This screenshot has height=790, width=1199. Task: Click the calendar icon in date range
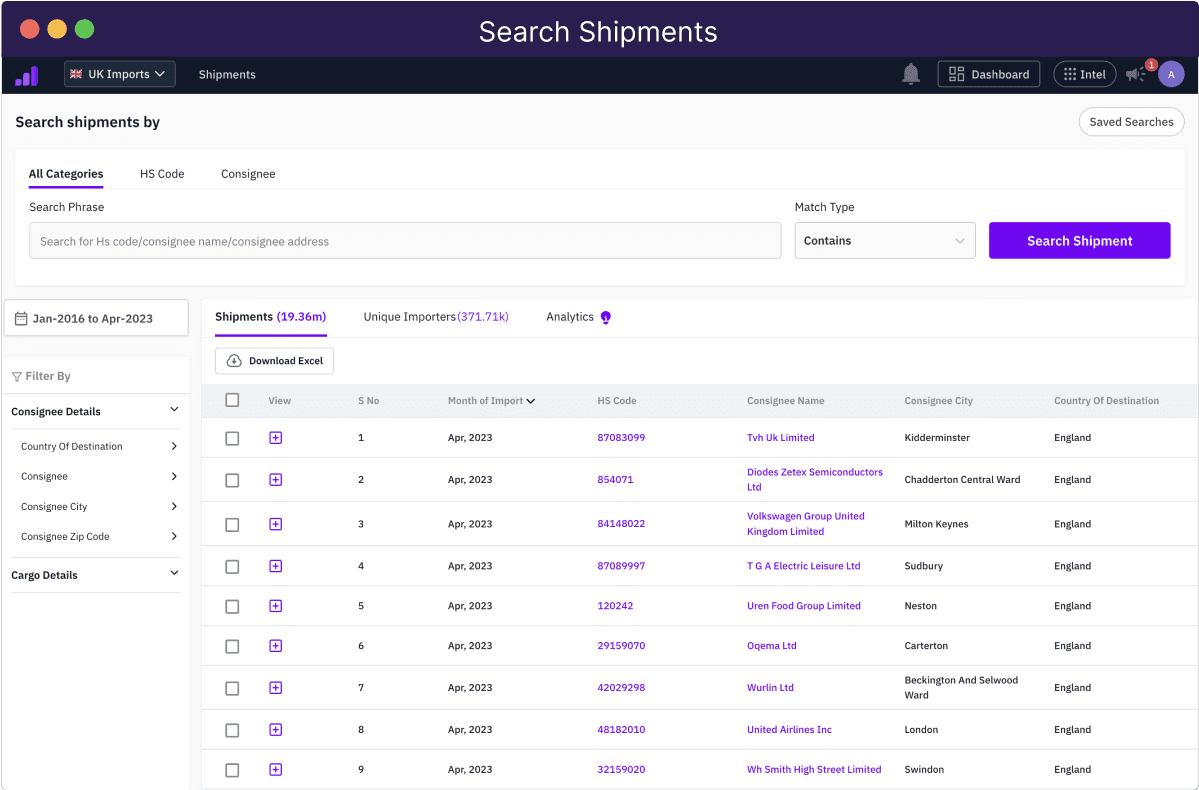(21, 318)
